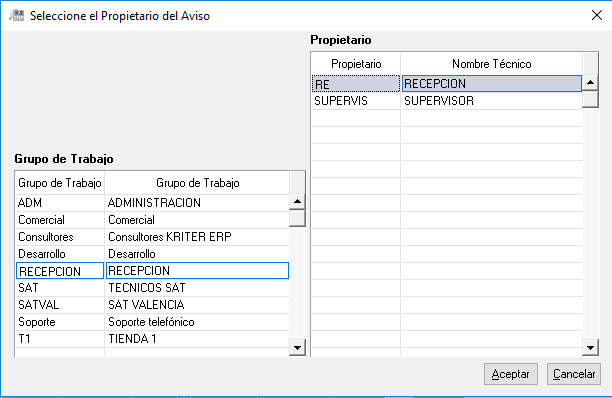Click Propietario list scroll-down arrow
The image size is (612, 398).
pos(590,348)
